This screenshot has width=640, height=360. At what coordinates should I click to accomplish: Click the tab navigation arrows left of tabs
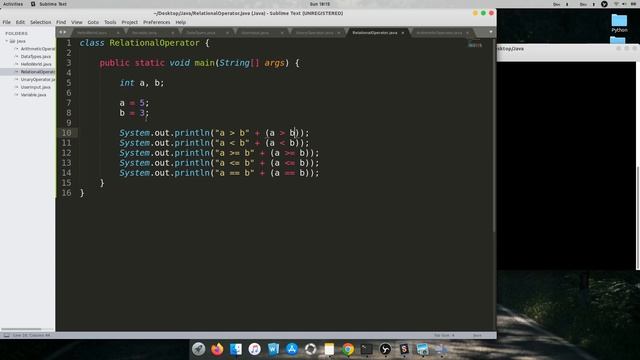(62, 32)
